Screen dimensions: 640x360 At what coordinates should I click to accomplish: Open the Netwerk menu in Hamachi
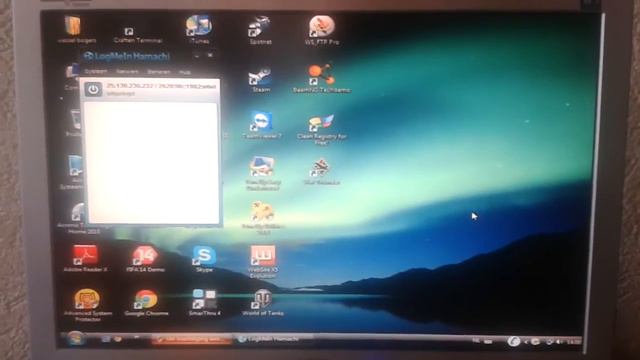127,71
